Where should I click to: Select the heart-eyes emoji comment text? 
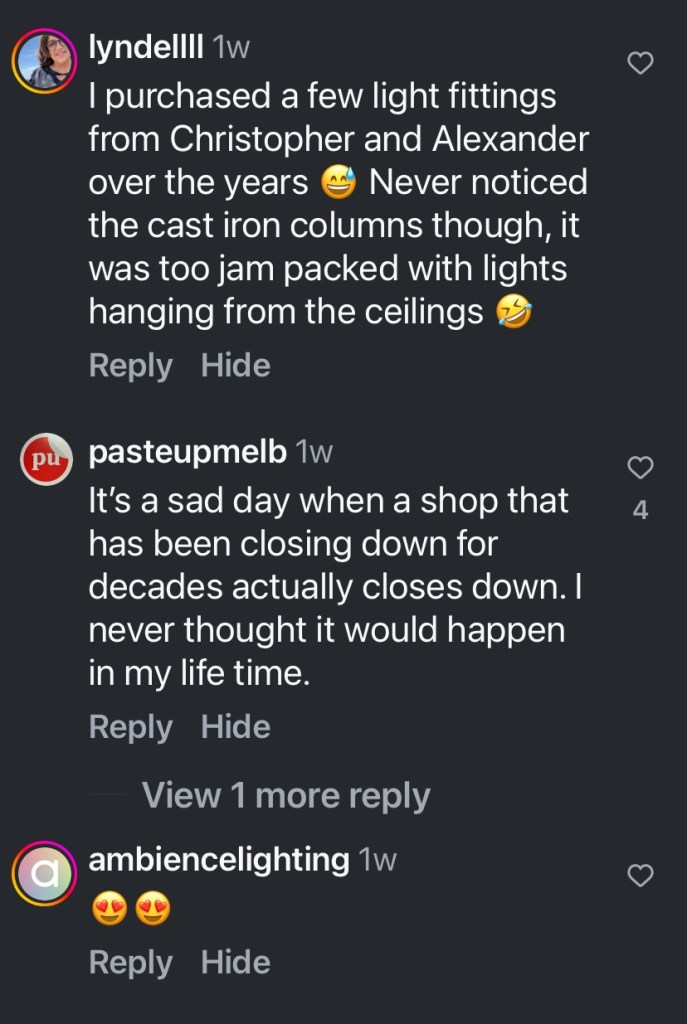point(131,910)
